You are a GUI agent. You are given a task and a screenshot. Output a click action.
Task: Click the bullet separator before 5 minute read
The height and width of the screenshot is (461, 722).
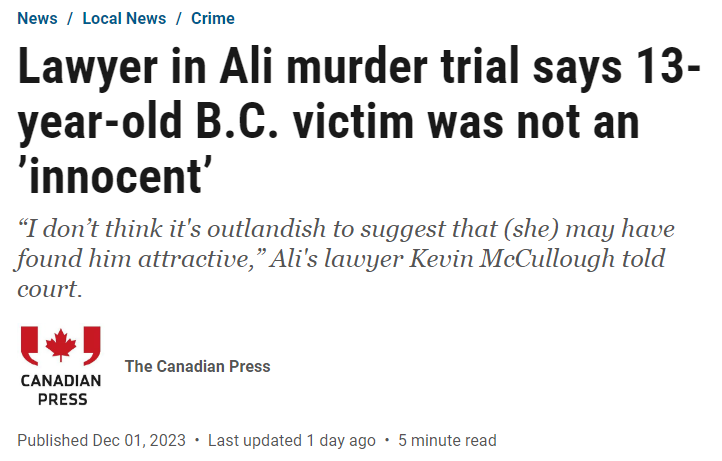(387, 440)
